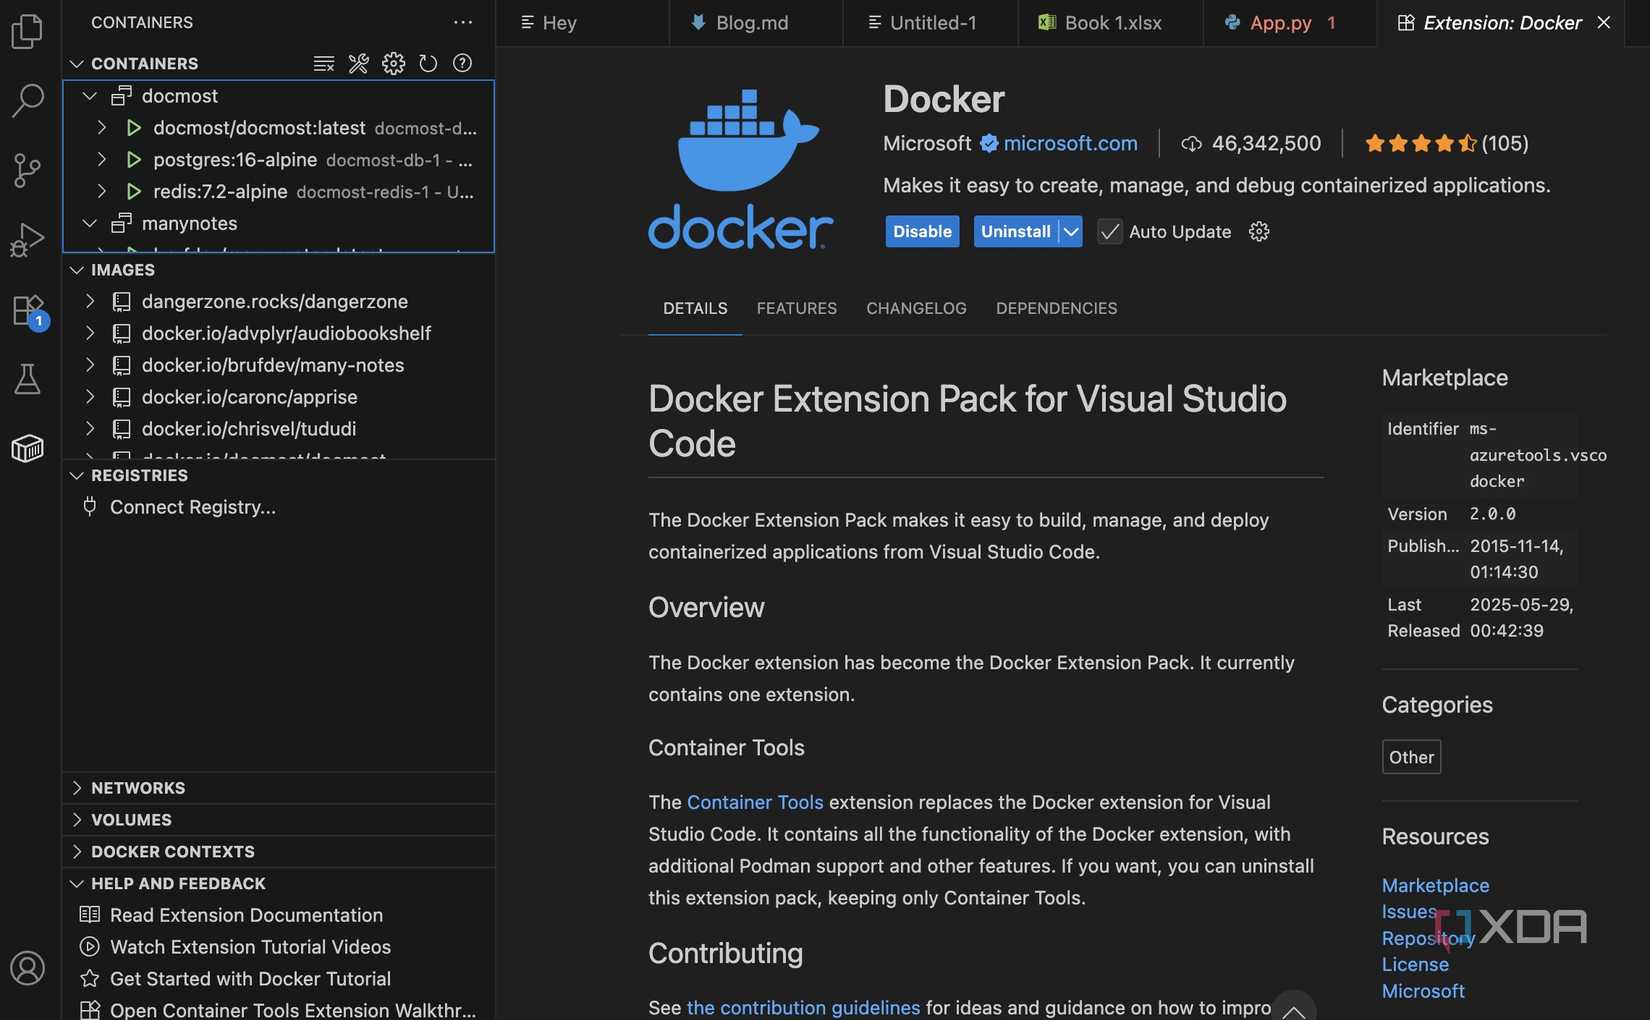Click the Disable button
The image size is (1650, 1020).
921,231
